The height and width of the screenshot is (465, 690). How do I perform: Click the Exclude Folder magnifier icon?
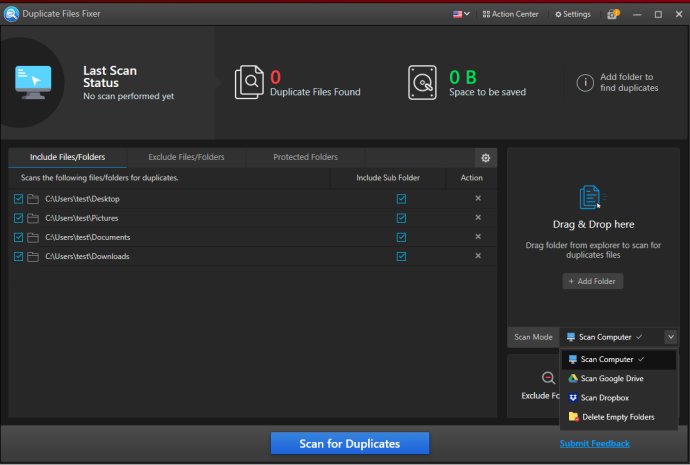coord(548,378)
